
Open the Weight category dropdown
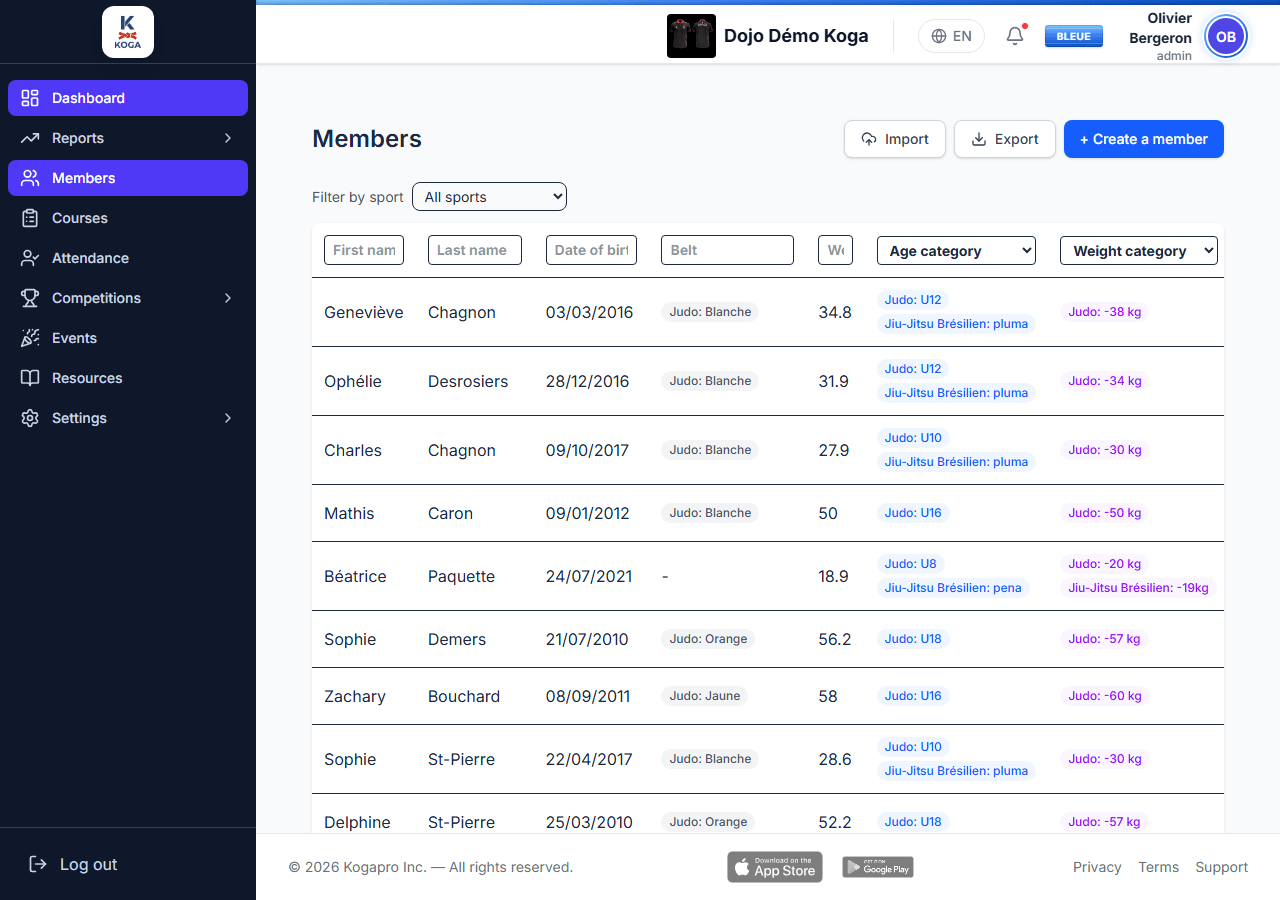point(1139,250)
